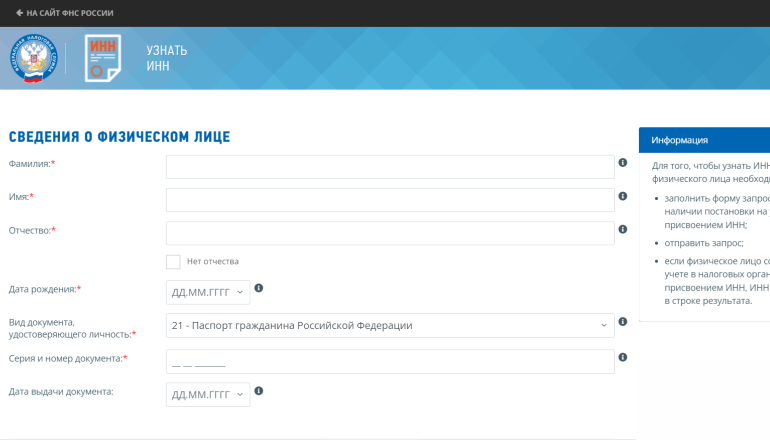Open the Дата выдачи документа date picker
The width and height of the screenshot is (770, 440).
pos(208,394)
